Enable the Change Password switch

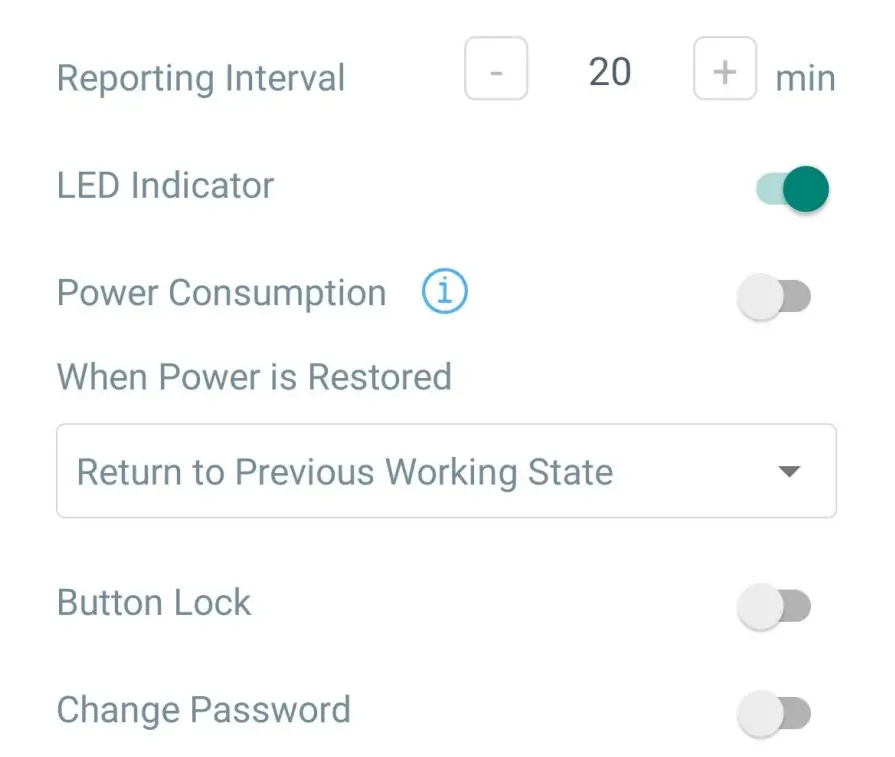pos(776,710)
